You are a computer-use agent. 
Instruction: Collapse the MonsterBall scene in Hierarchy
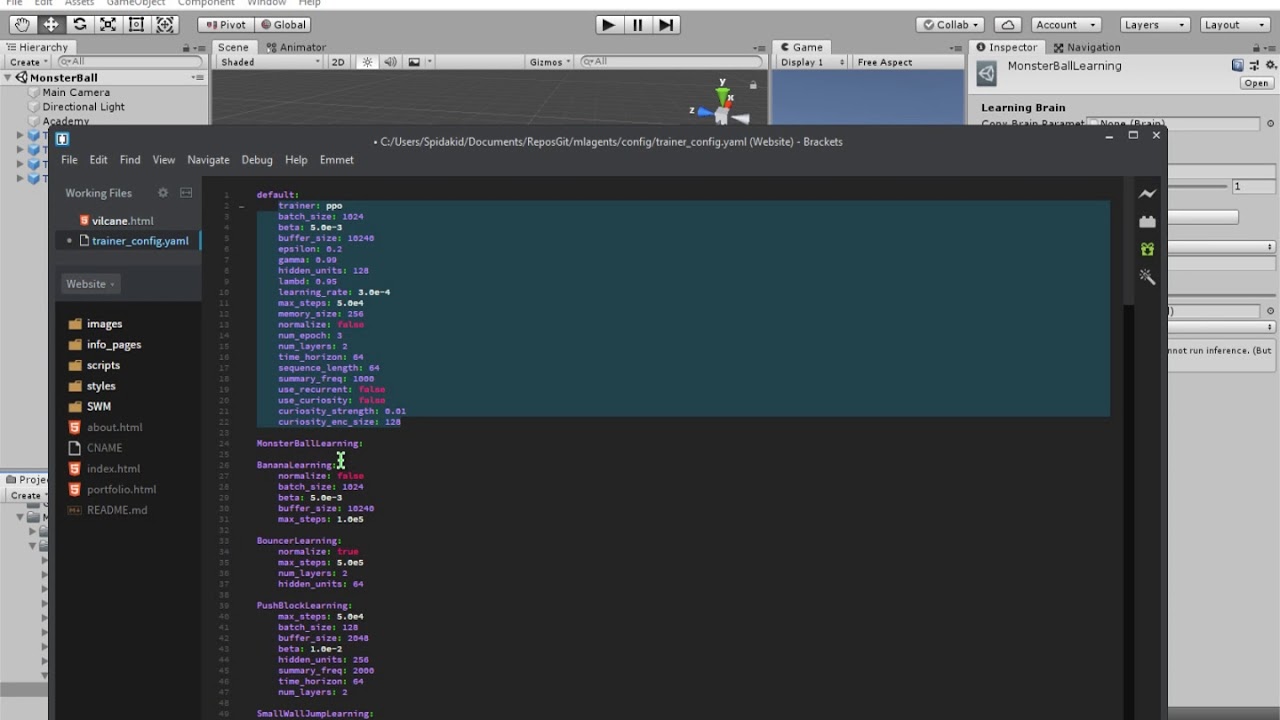point(9,77)
